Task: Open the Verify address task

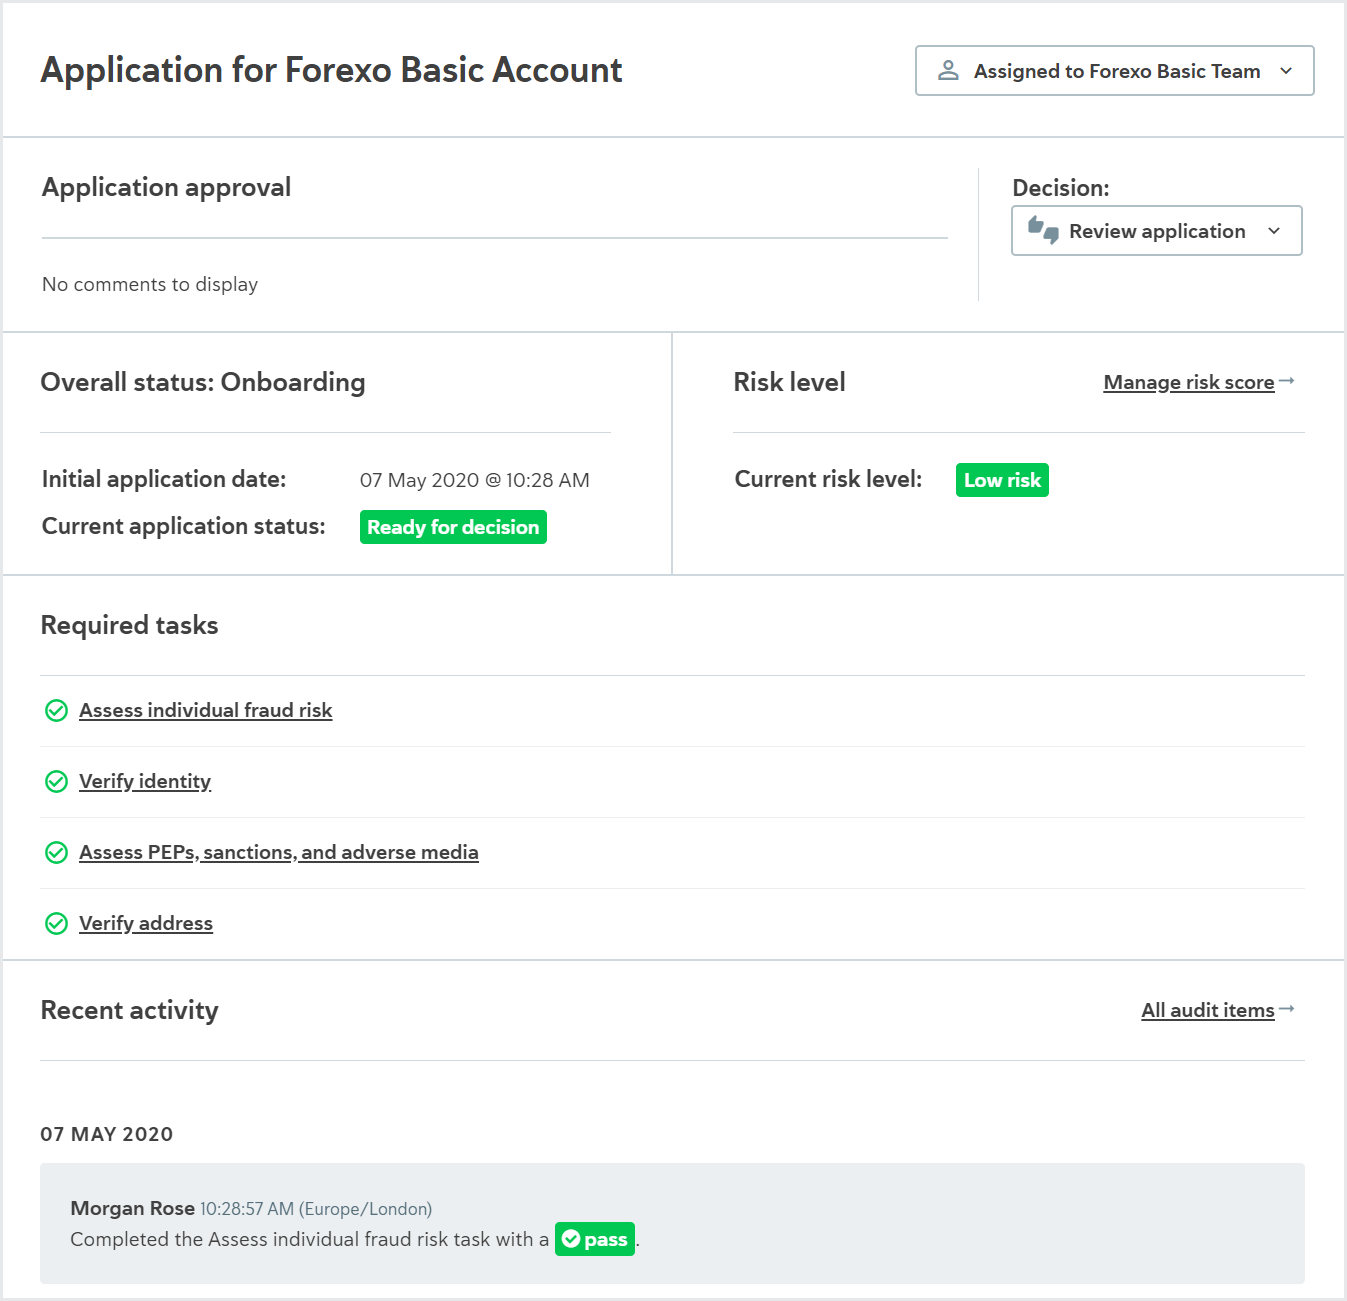Action: pos(146,923)
